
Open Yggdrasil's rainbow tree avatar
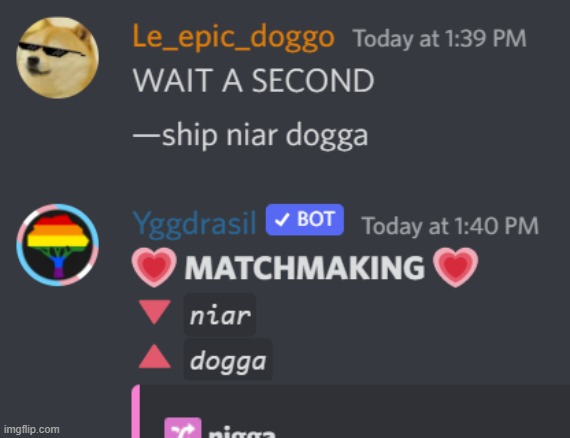click(x=57, y=245)
